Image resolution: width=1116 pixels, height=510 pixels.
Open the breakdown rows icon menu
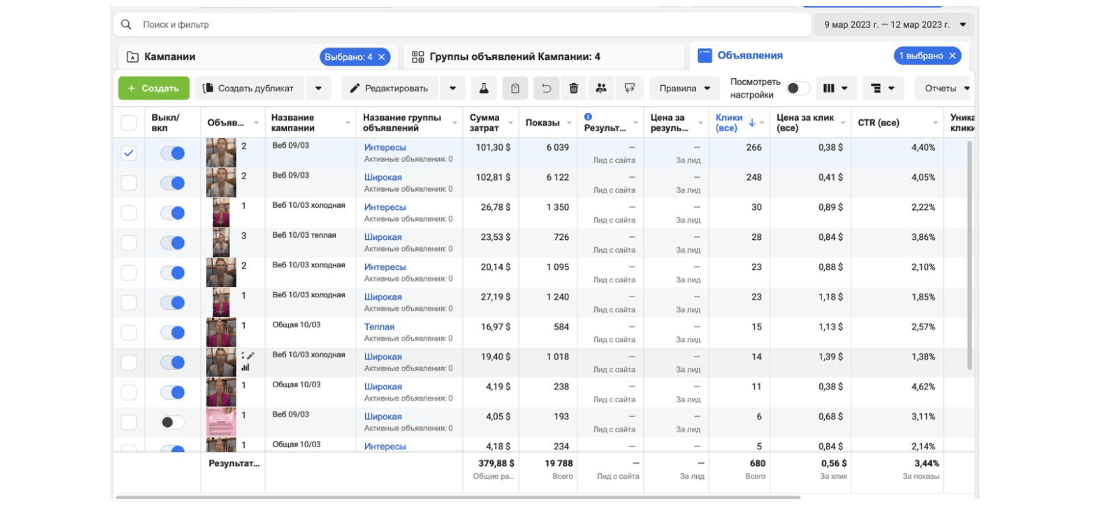pos(881,88)
